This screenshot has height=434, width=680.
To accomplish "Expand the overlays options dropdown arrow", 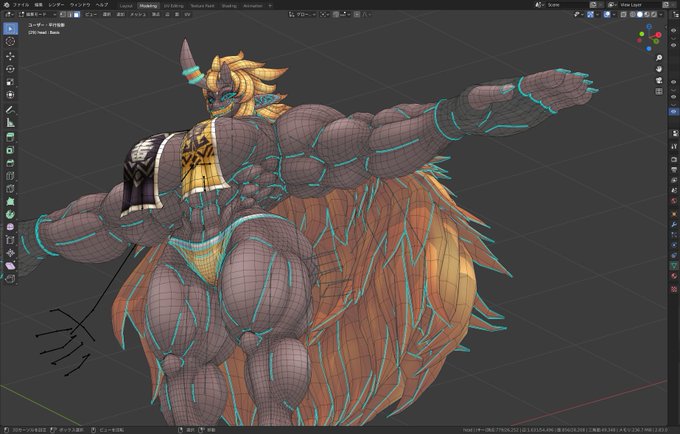I will pos(615,14).
